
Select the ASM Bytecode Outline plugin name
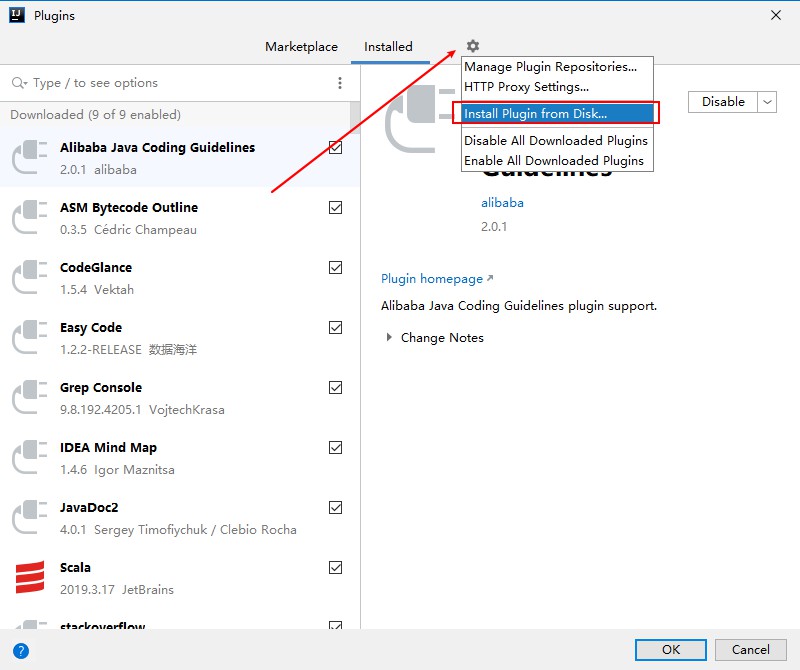[129, 208]
